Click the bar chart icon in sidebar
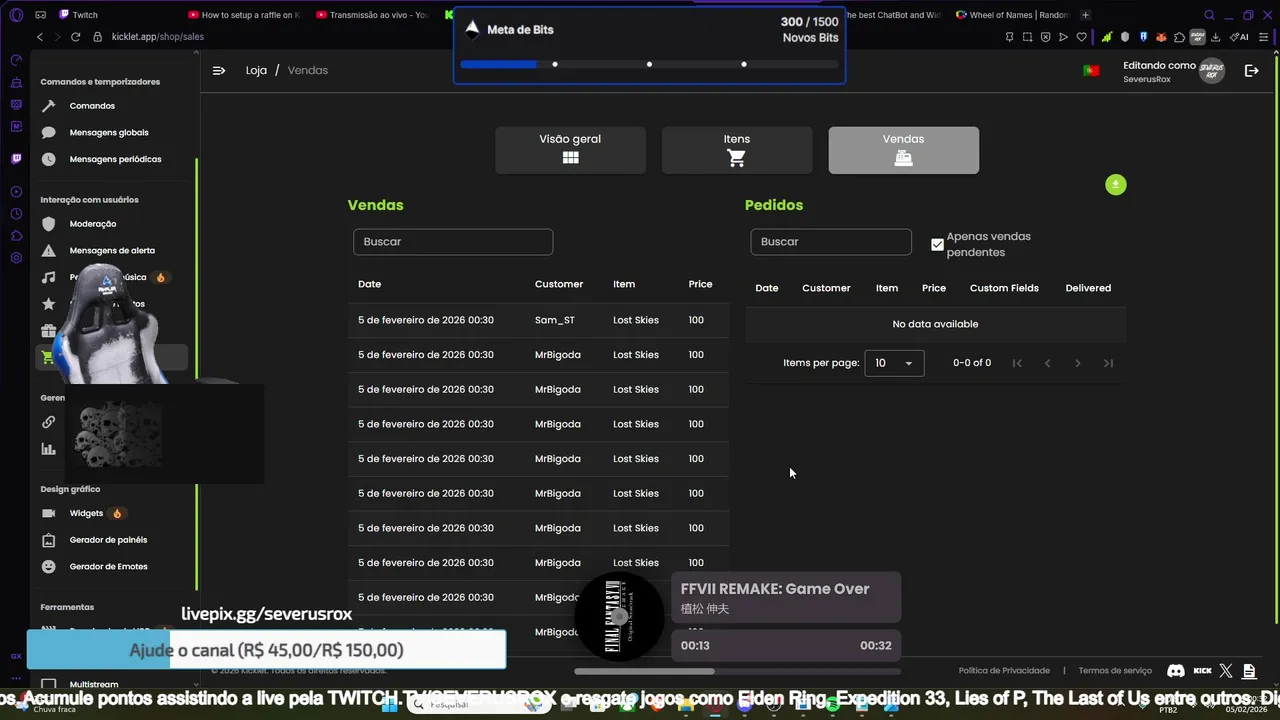The image size is (1280, 720). tap(48, 449)
